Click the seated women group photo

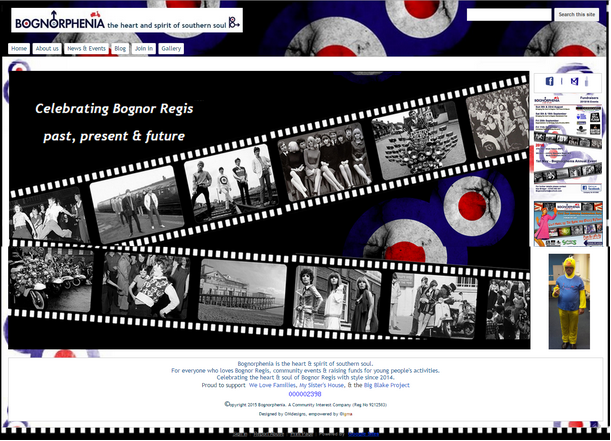click(325, 161)
